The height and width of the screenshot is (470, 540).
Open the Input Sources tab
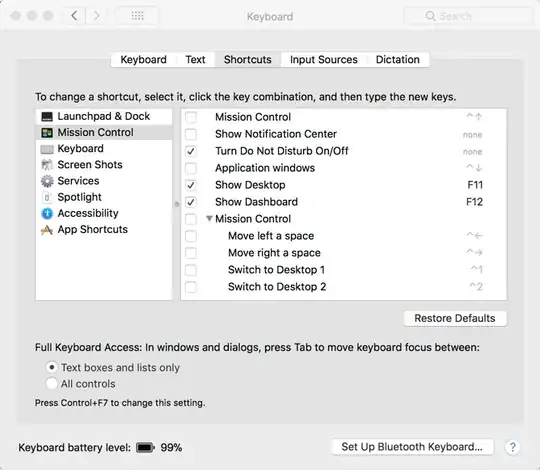(324, 60)
